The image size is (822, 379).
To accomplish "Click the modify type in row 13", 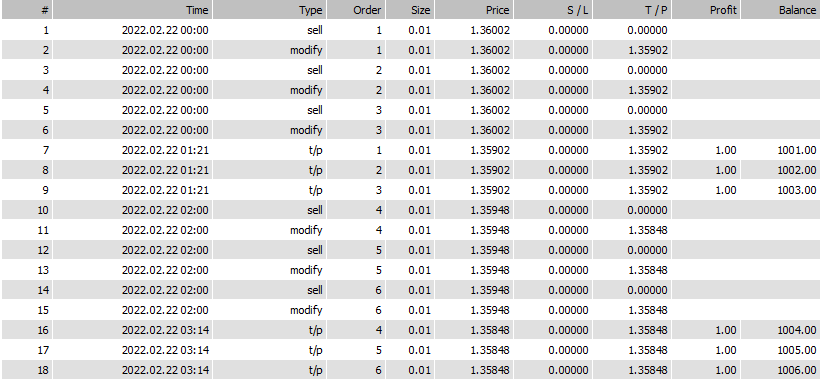I will 306,270.
